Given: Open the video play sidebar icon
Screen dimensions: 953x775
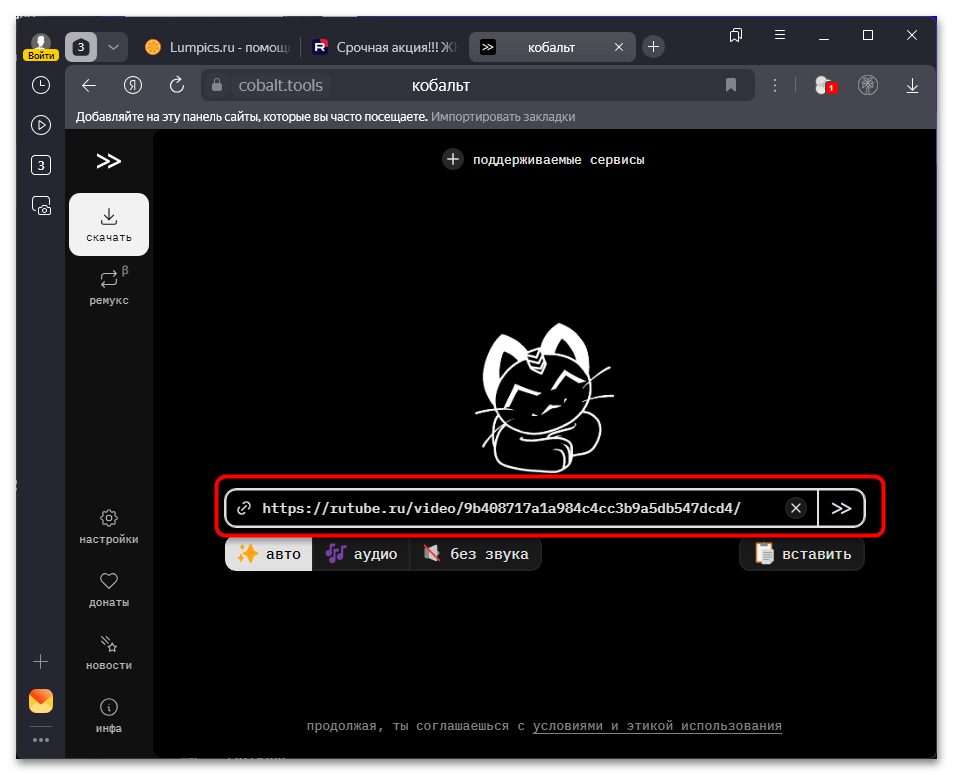Looking at the screenshot, I should (41, 125).
